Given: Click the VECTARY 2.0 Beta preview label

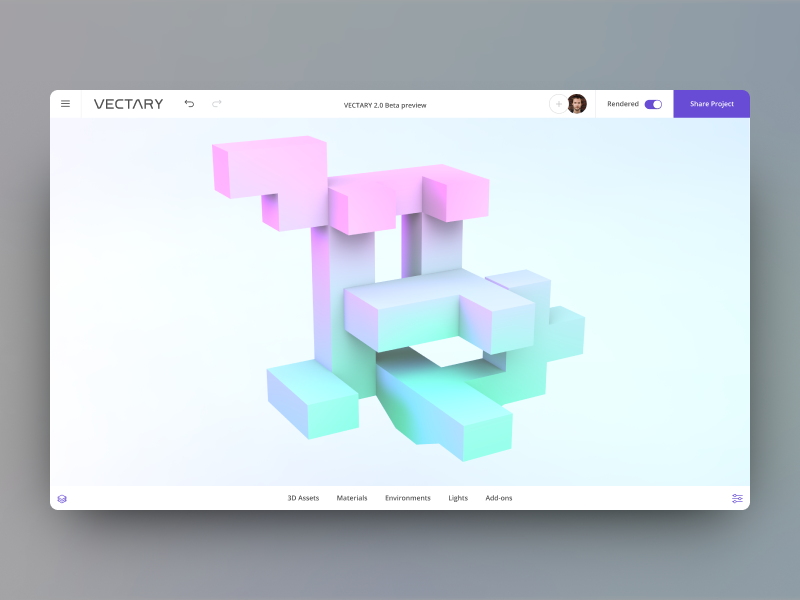Looking at the screenshot, I should 384,104.
